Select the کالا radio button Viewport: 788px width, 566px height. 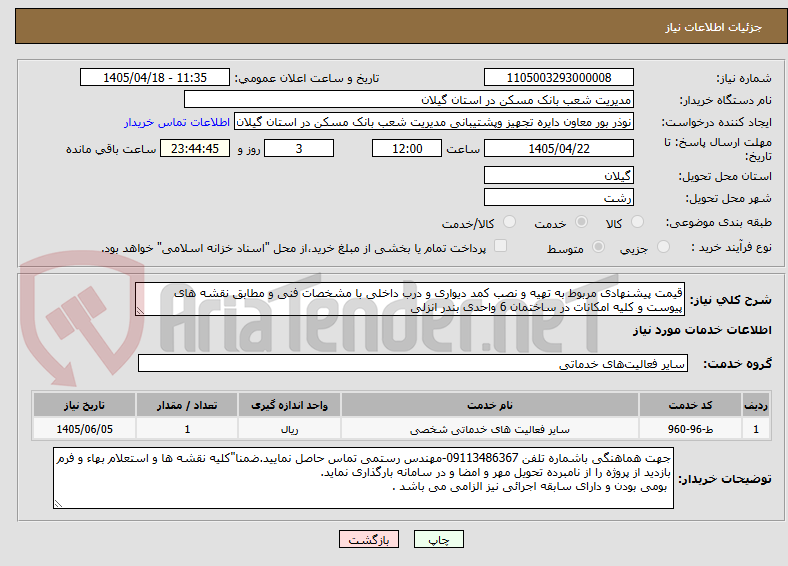[x=637, y=222]
